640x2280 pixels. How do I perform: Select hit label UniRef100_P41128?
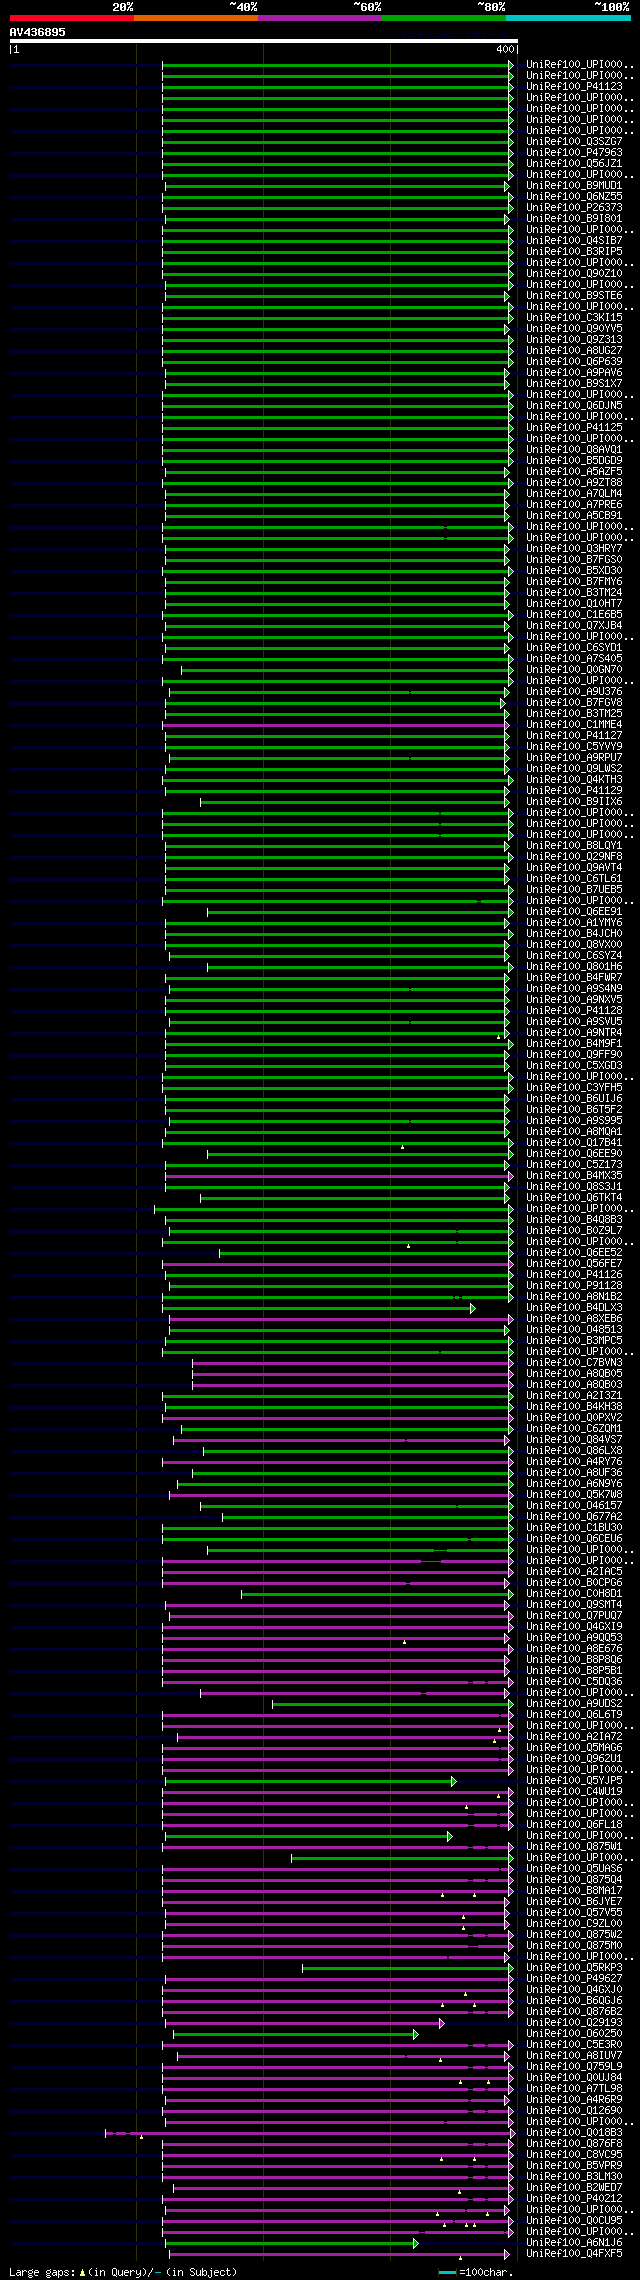[574, 1010]
